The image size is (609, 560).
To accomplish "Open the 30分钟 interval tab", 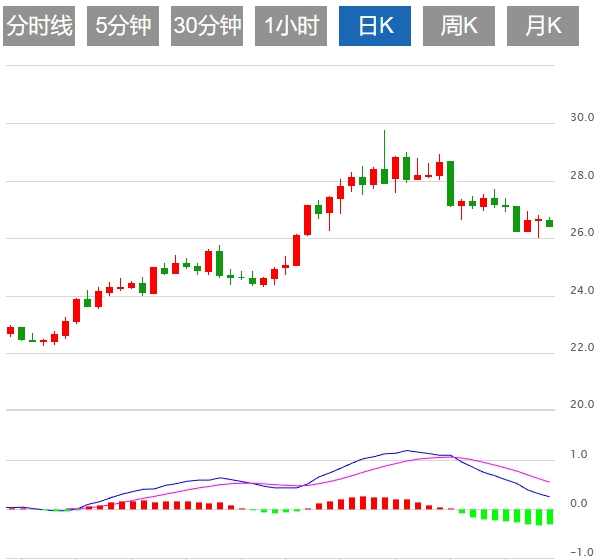I will point(207,27).
